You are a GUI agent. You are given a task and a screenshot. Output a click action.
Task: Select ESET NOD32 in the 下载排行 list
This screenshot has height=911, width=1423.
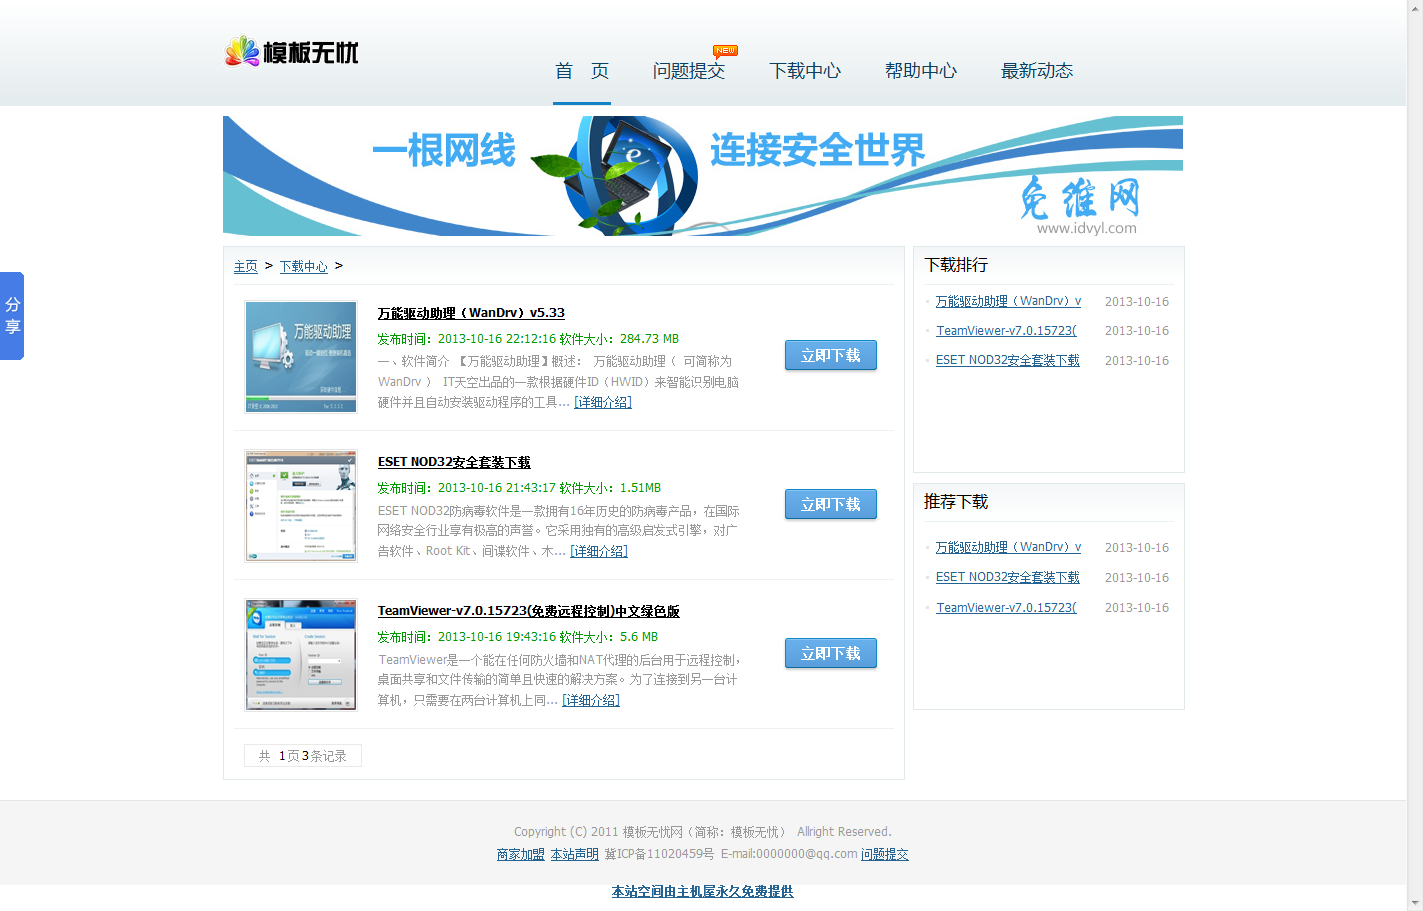pos(1007,360)
